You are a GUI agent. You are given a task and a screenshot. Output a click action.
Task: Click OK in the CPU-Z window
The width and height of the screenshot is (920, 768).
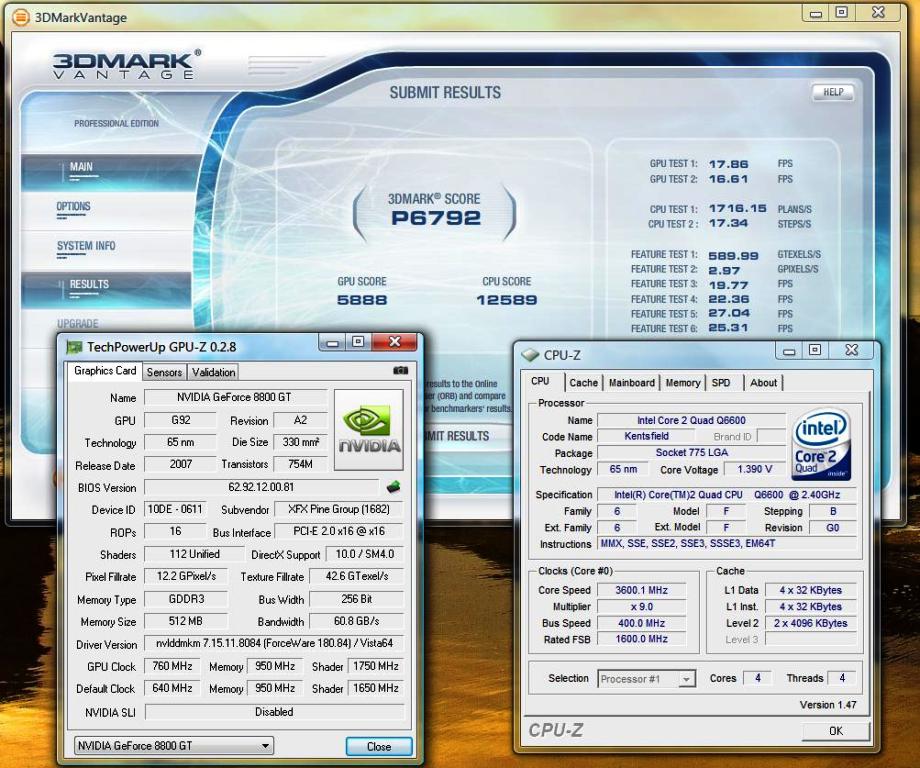pyautogui.click(x=836, y=730)
